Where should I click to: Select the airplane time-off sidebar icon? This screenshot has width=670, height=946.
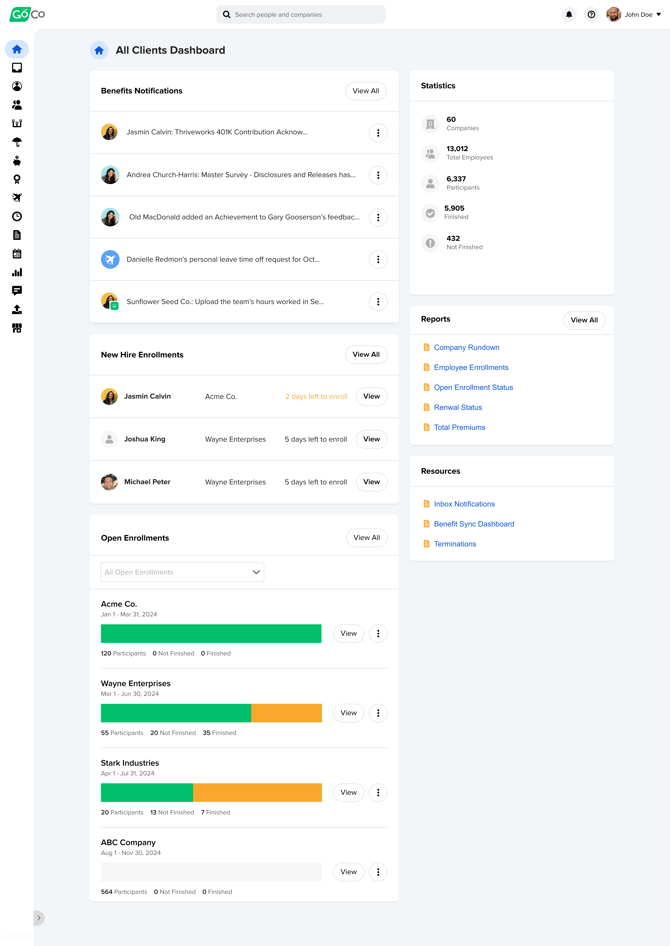17,198
